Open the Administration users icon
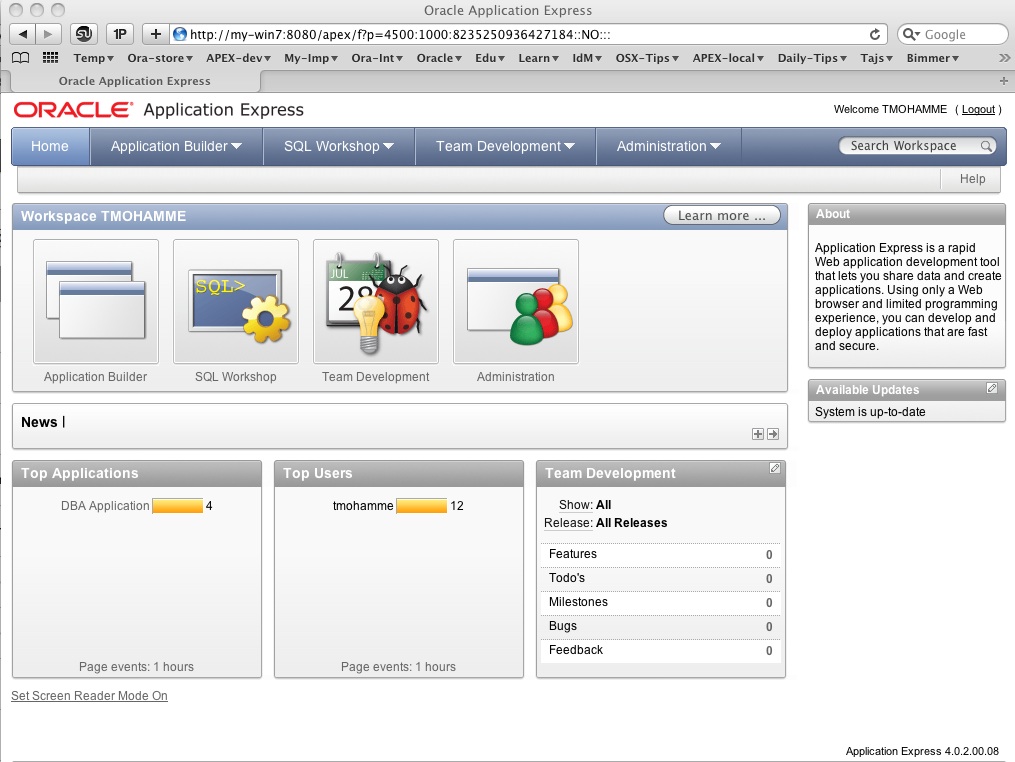 [x=516, y=302]
